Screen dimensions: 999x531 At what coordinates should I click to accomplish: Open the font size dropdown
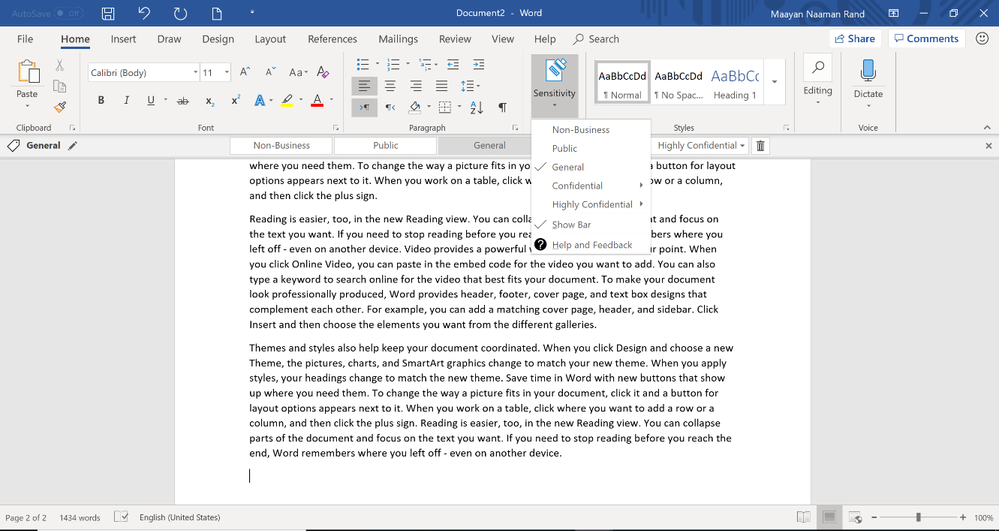pos(227,73)
